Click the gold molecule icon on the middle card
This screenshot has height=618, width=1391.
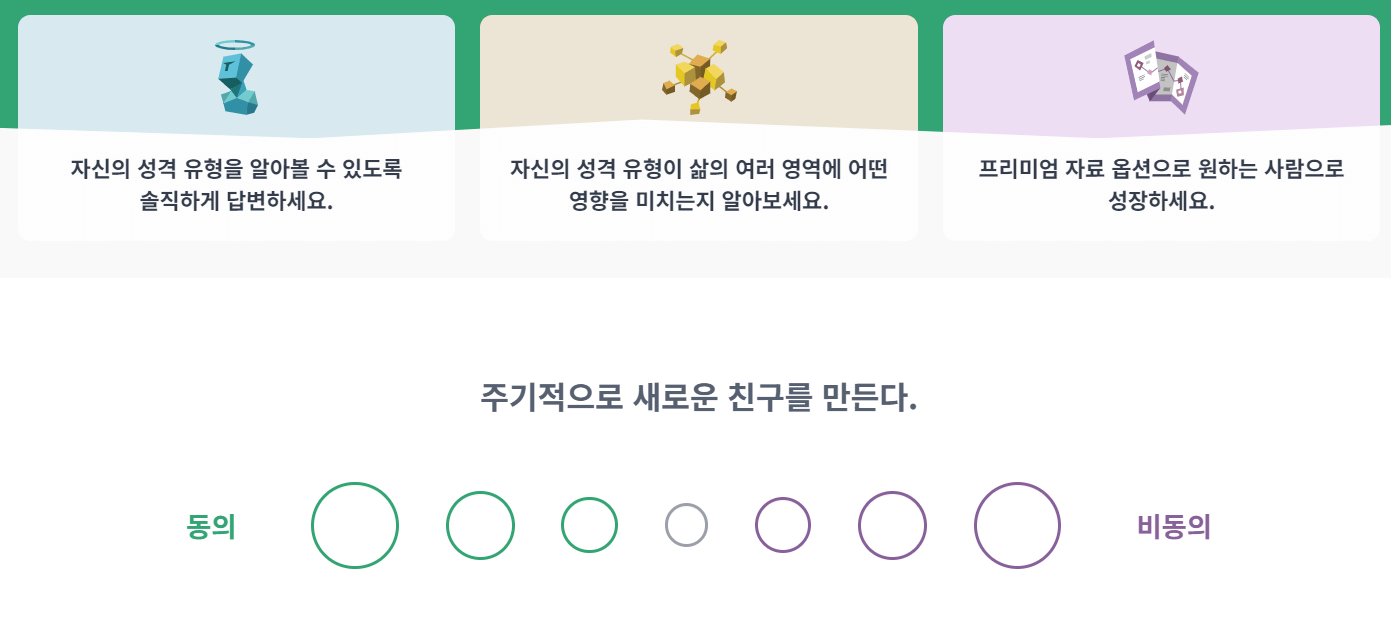tap(698, 75)
